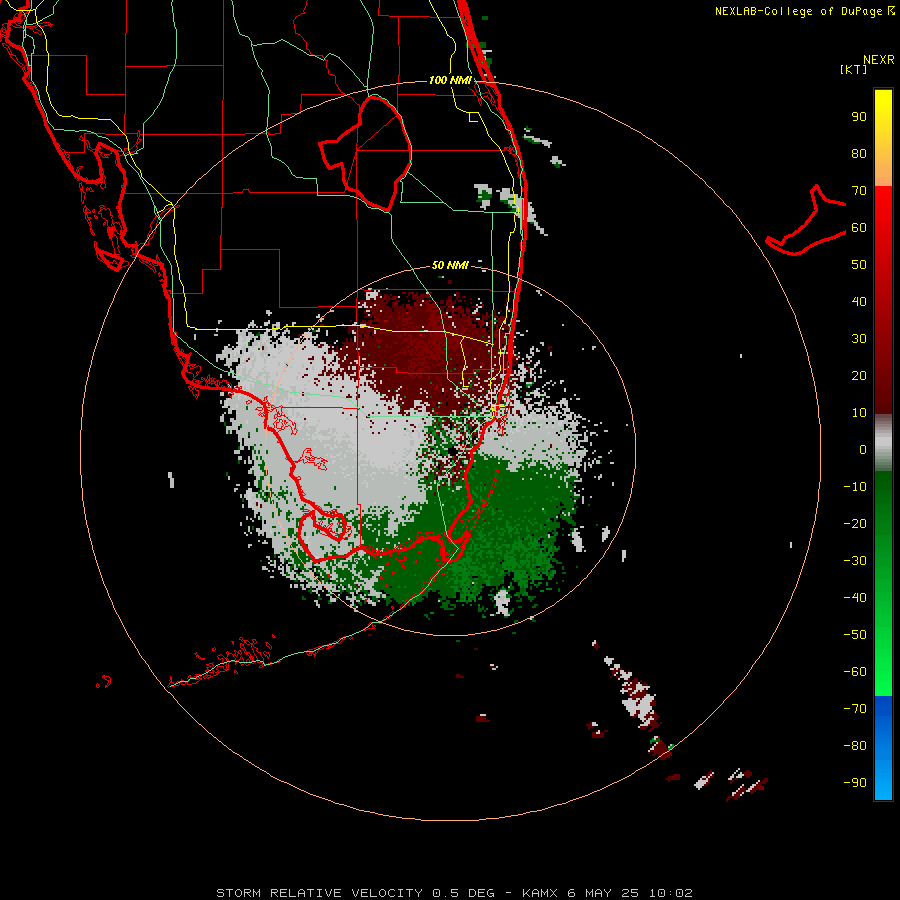The image size is (900, 900).
Task: Click the 60 value on velocity scale
Action: pyautogui.click(x=859, y=228)
